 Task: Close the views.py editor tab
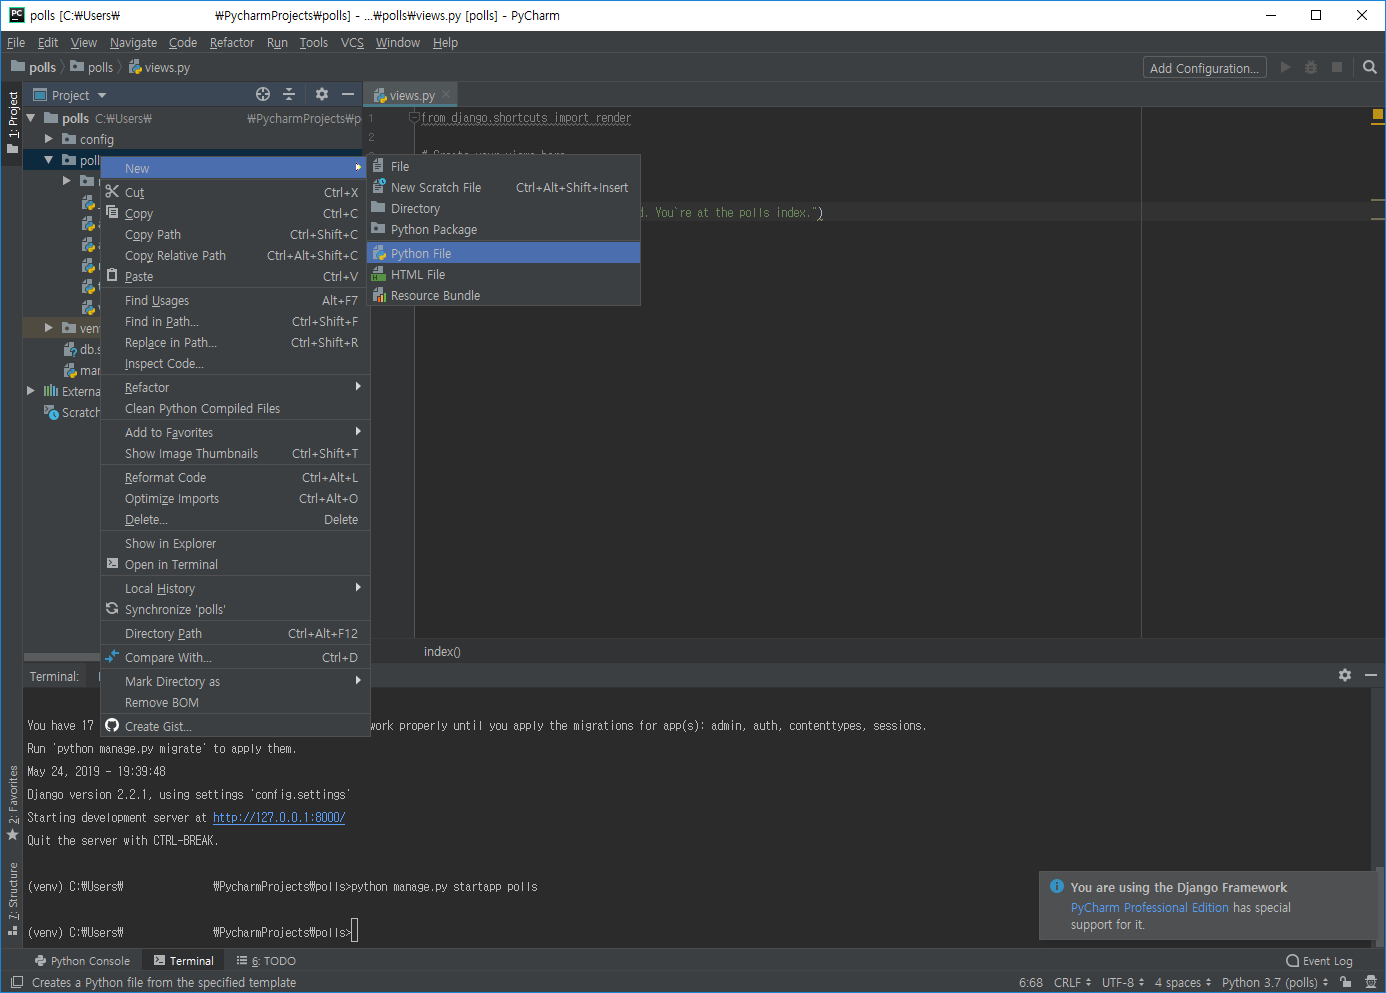point(446,94)
